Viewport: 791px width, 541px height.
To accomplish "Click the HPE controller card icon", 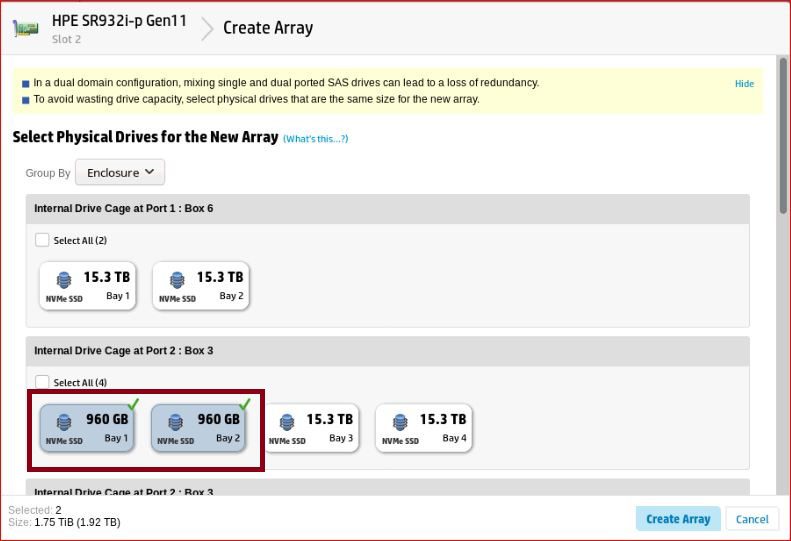I will (x=26, y=28).
